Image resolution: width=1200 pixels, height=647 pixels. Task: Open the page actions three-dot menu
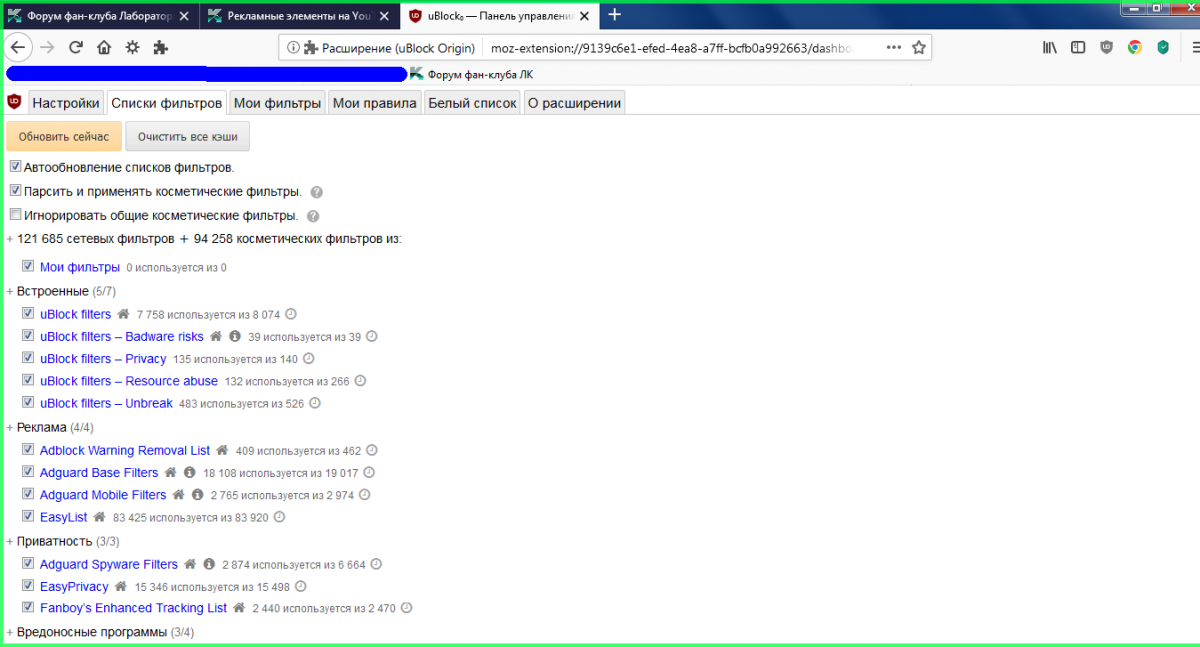(893, 47)
